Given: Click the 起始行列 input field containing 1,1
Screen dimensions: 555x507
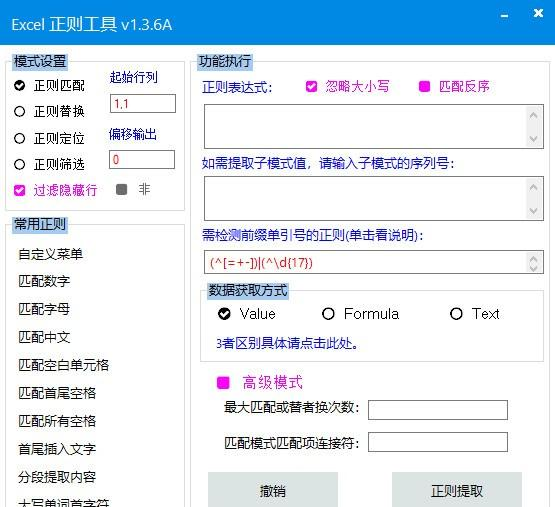Looking at the screenshot, I should 143,104.
